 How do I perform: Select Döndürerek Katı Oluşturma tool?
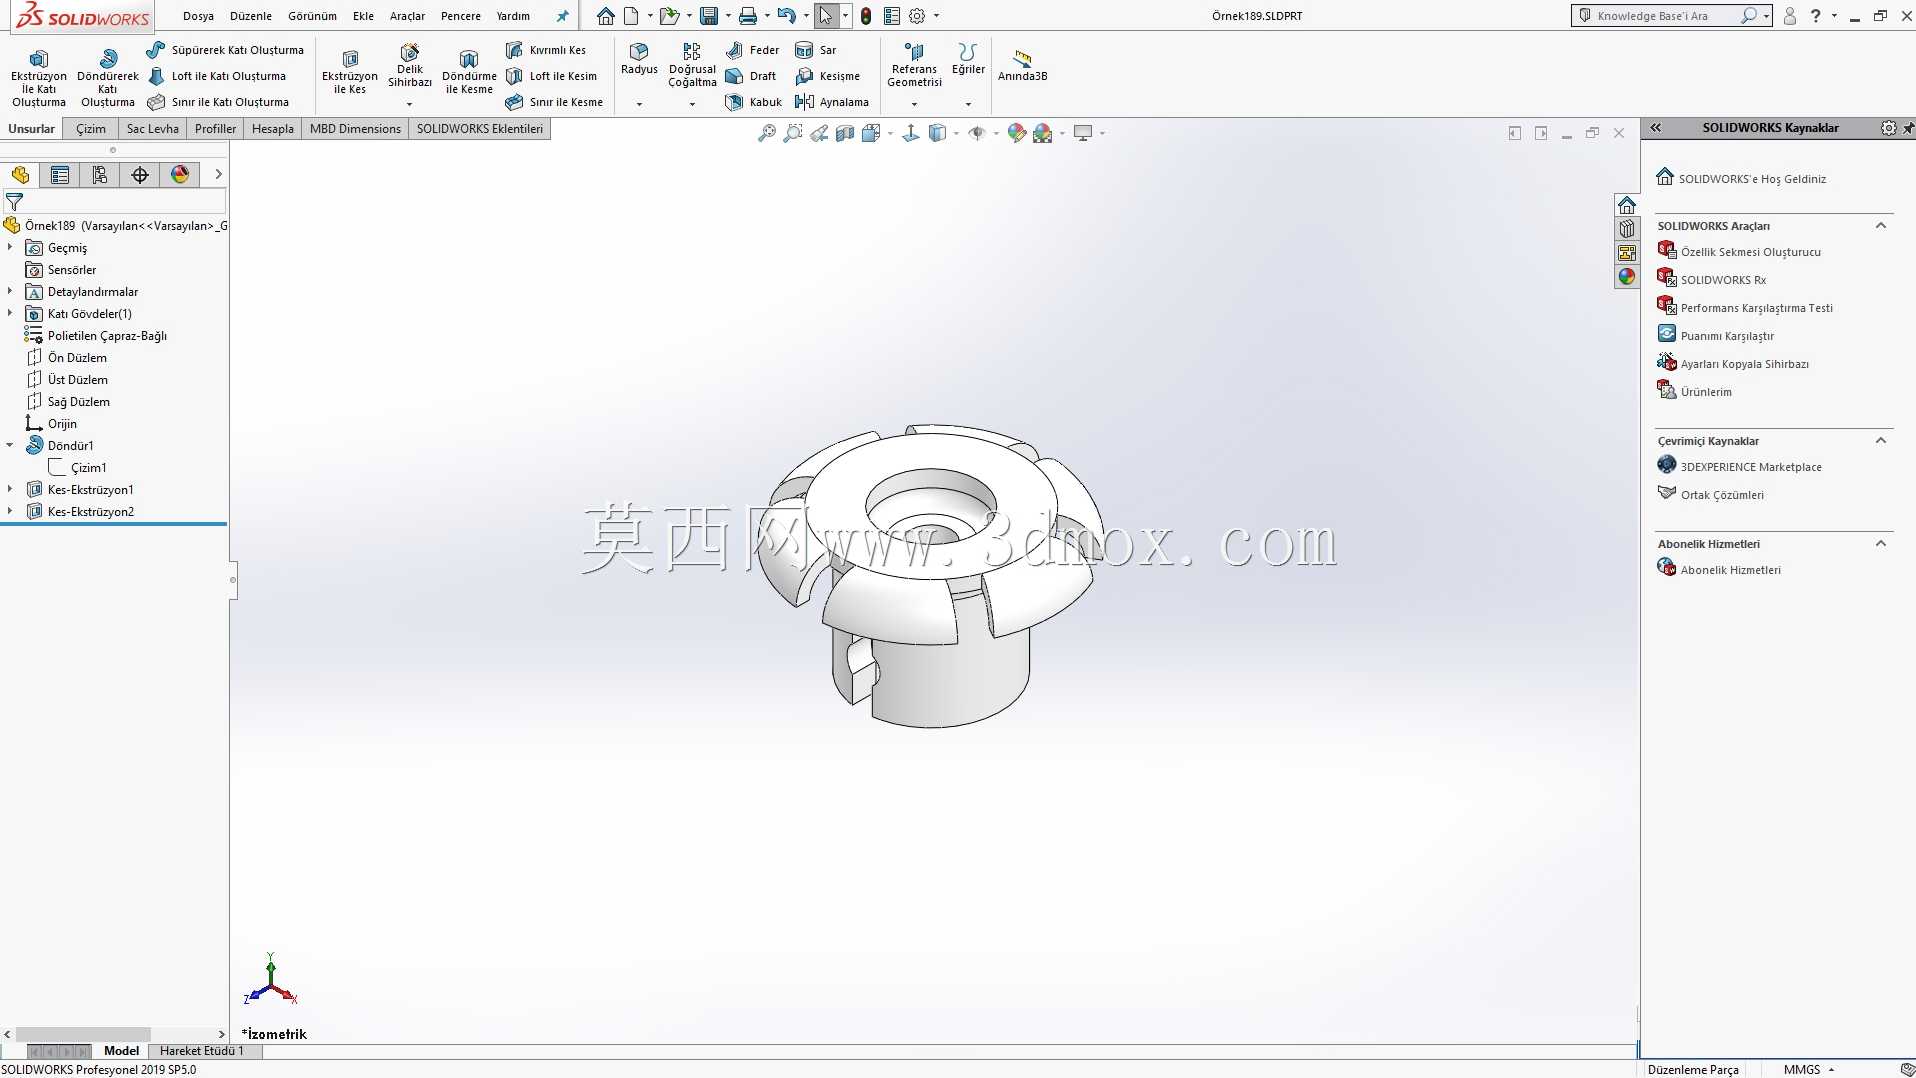pos(108,78)
